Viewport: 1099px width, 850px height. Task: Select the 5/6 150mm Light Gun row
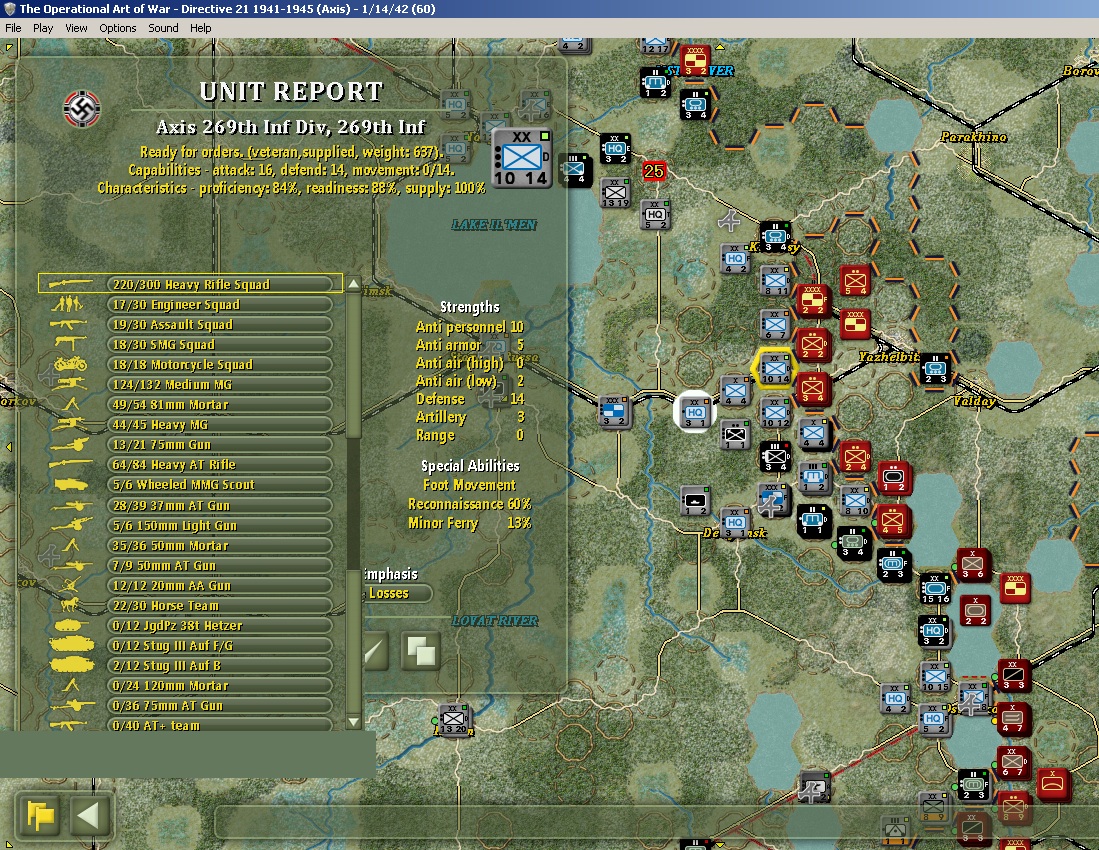(x=219, y=525)
